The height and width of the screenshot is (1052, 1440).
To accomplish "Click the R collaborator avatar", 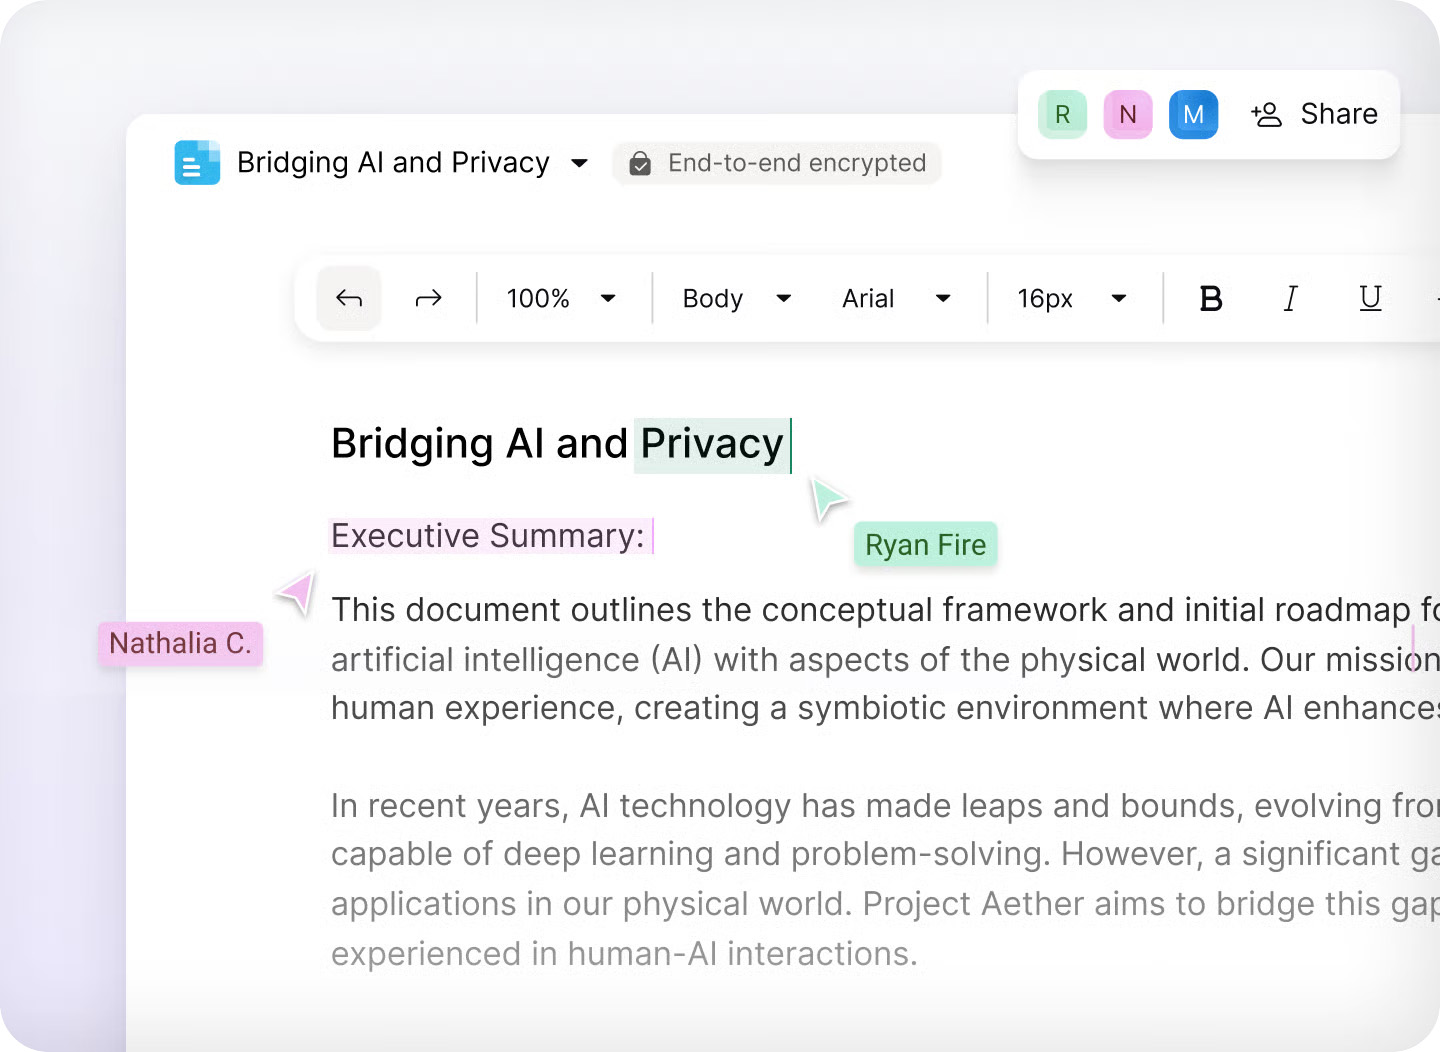I will (x=1062, y=115).
